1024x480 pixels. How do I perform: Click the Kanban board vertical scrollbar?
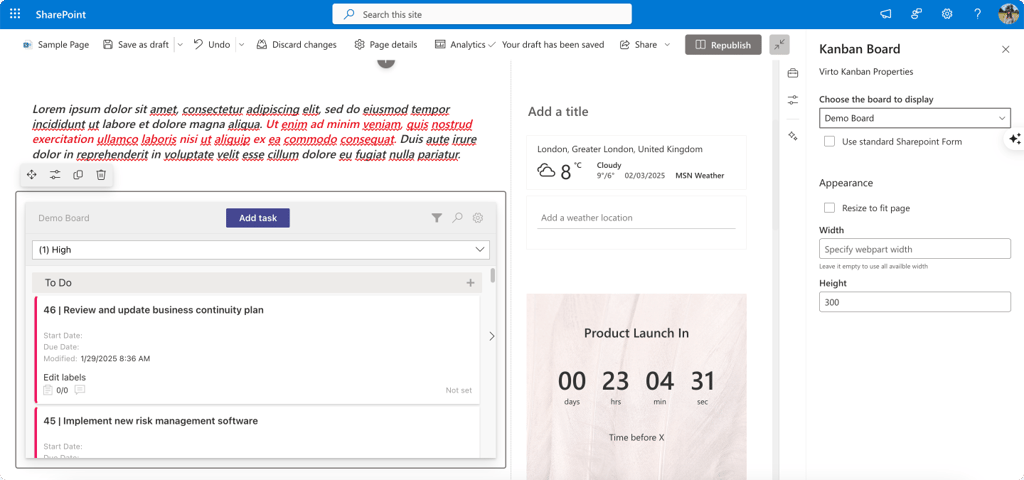click(492, 275)
